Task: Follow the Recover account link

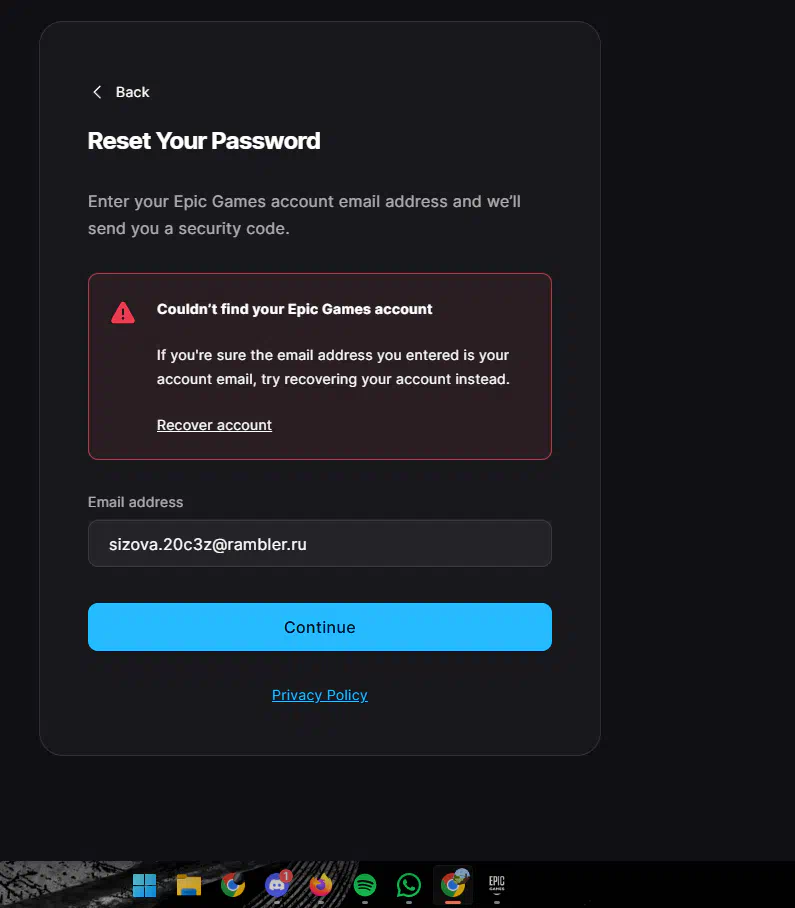Action: pos(214,425)
